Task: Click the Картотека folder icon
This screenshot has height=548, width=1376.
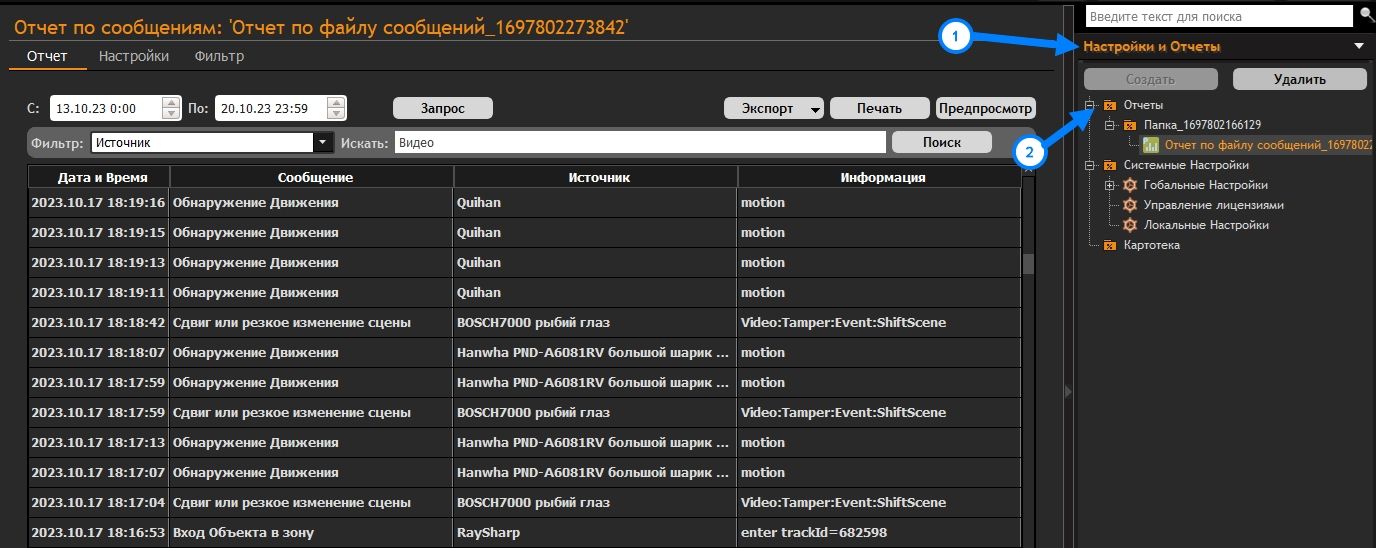Action: [1110, 245]
